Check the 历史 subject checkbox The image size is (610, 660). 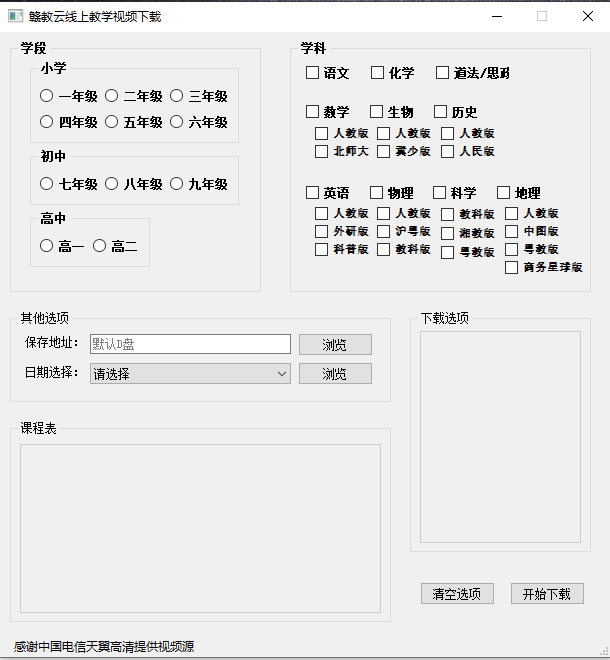point(440,112)
